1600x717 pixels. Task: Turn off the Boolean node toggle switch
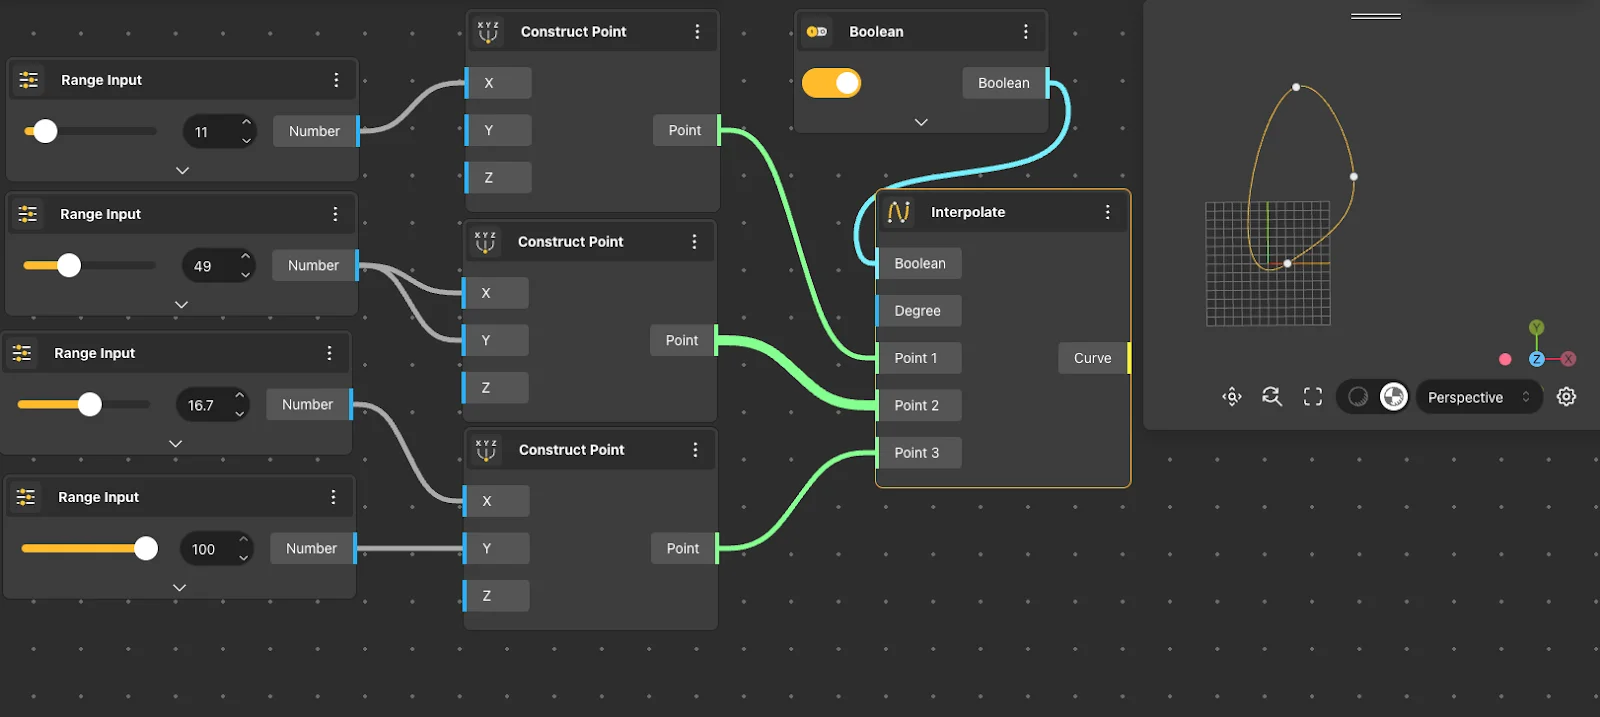coord(832,83)
